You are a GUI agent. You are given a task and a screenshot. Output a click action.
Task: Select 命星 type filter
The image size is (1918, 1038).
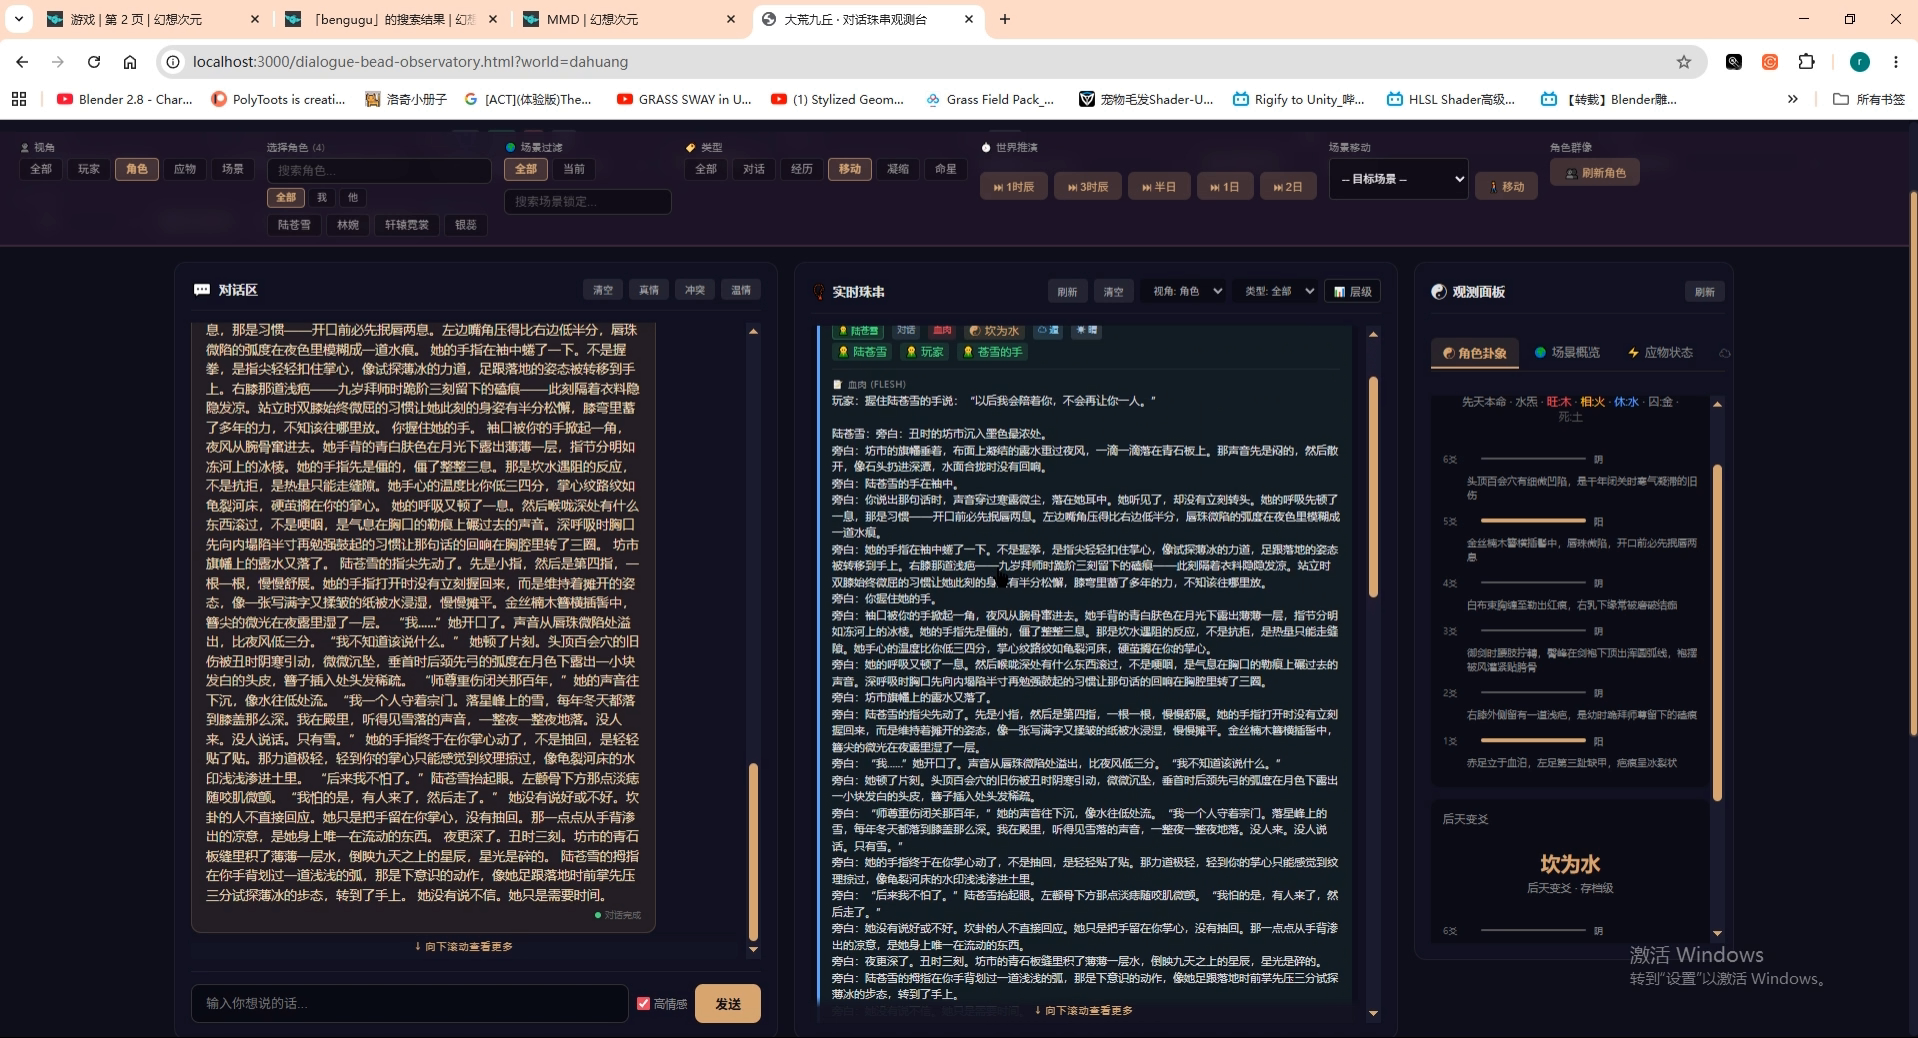coord(946,169)
